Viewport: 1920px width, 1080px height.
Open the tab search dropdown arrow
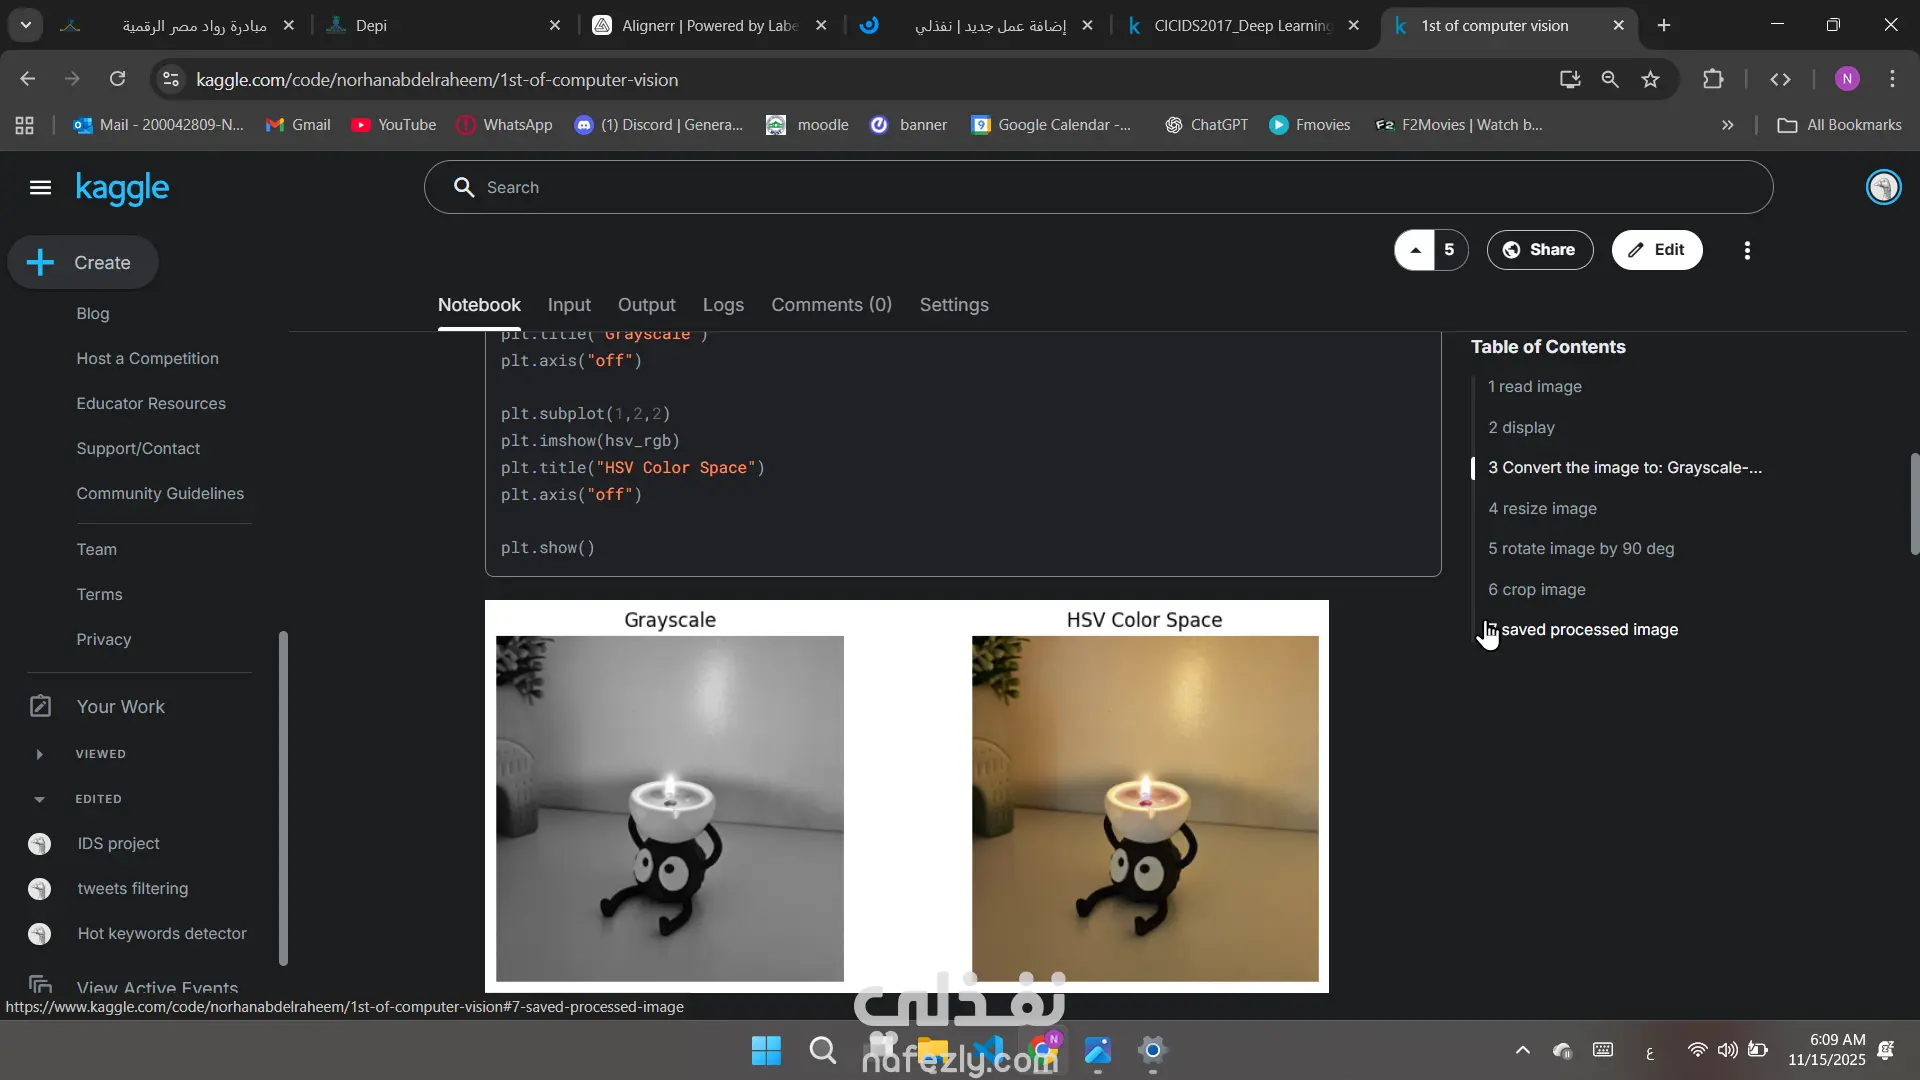point(25,25)
